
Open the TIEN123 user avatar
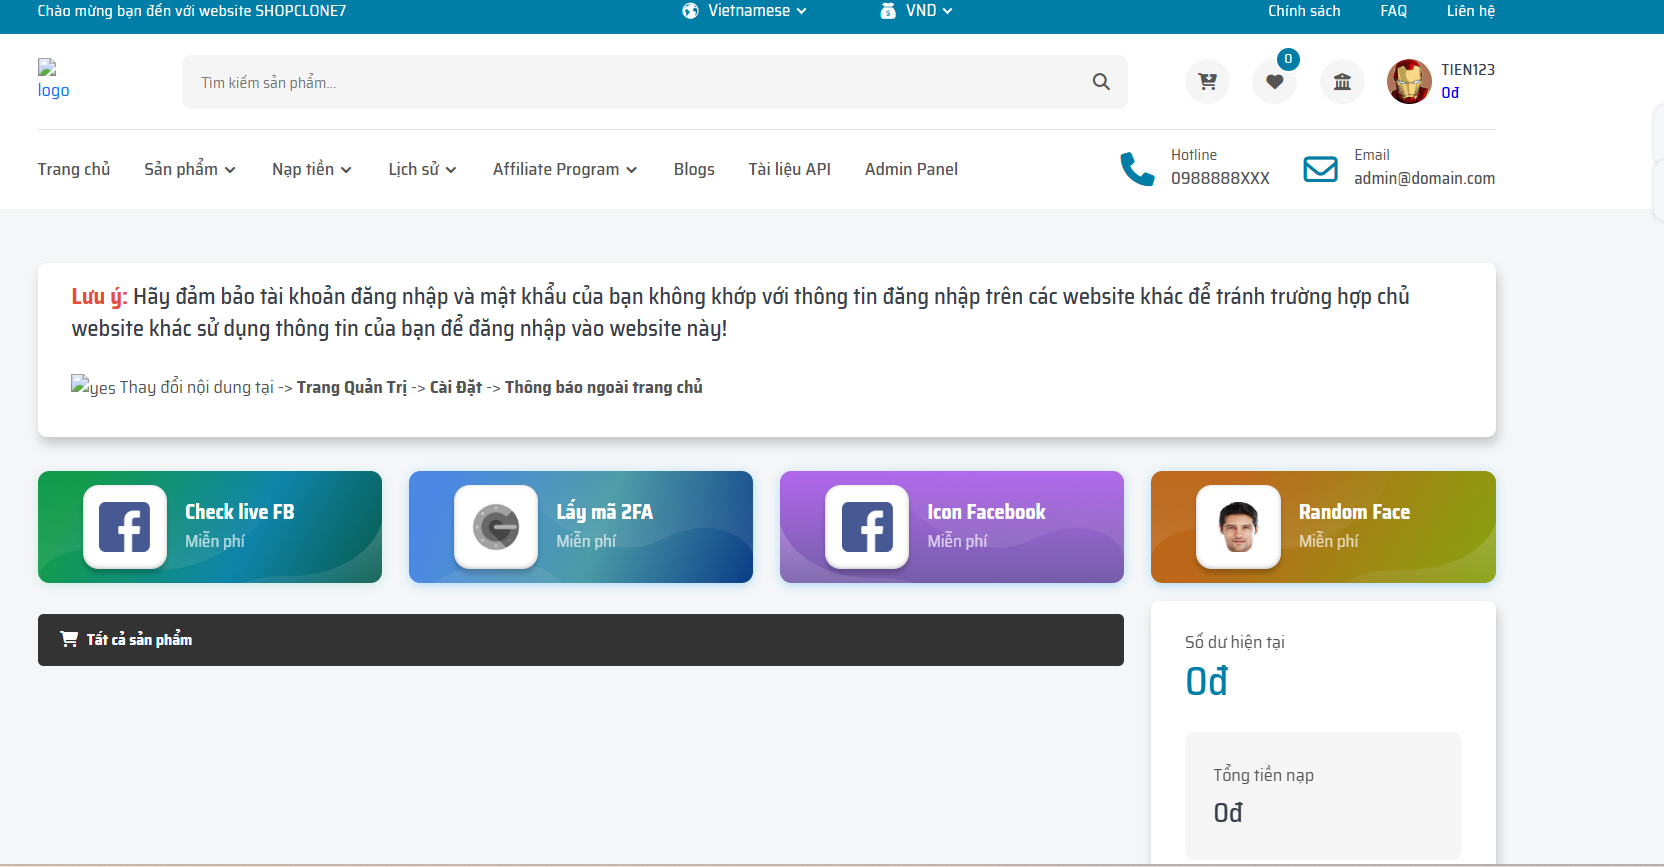[x=1409, y=82]
